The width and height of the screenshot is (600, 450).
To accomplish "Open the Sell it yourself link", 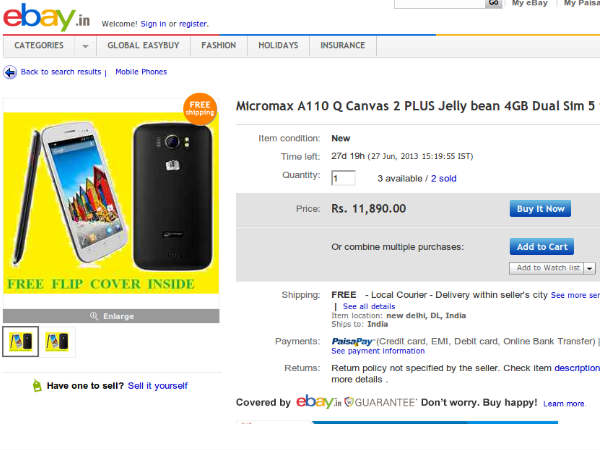I will click(157, 385).
